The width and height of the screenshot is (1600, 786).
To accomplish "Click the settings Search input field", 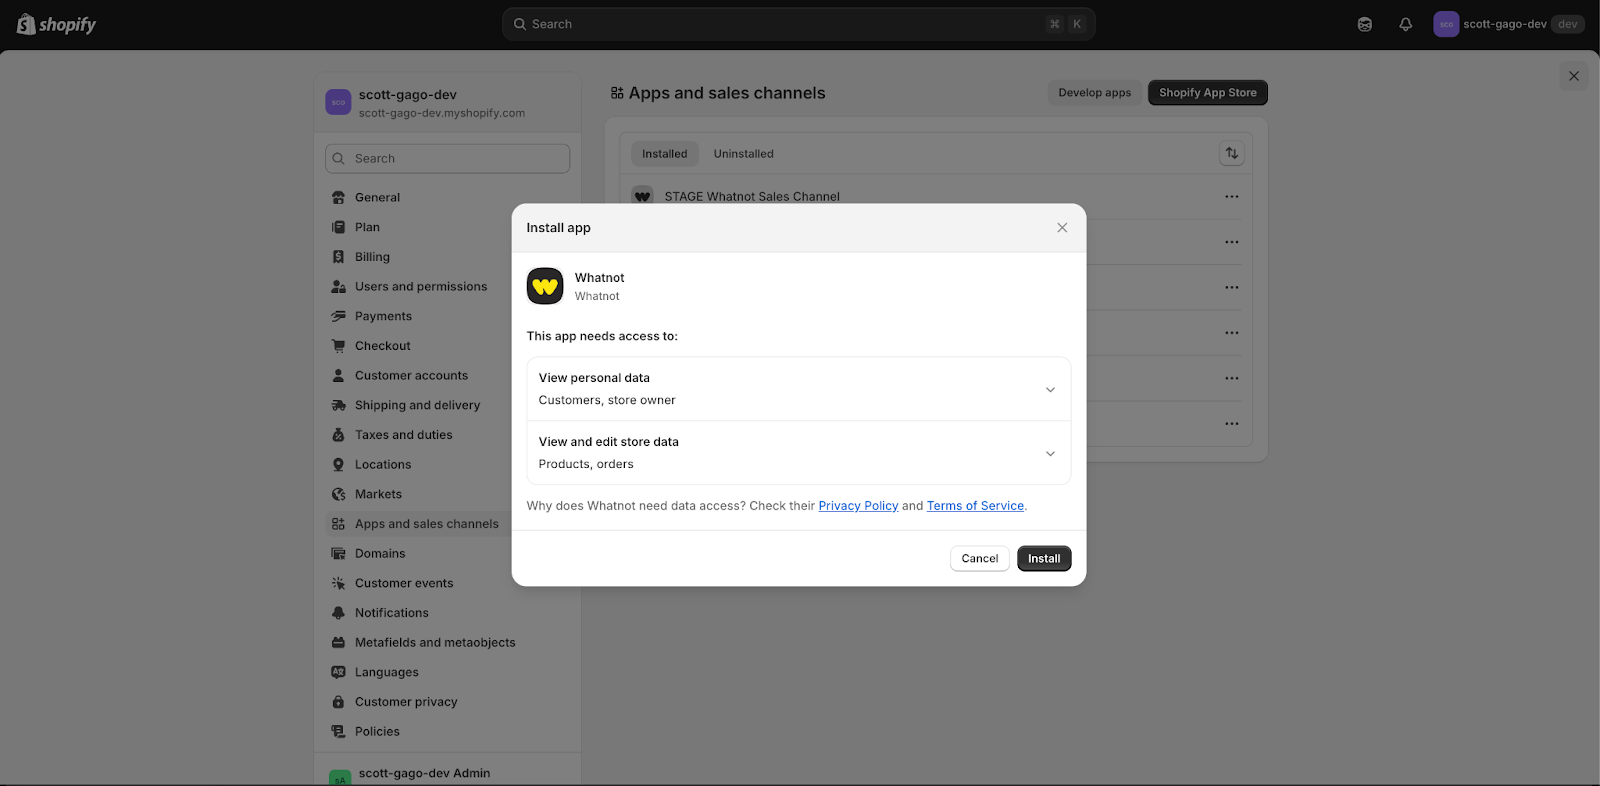I will pos(448,159).
